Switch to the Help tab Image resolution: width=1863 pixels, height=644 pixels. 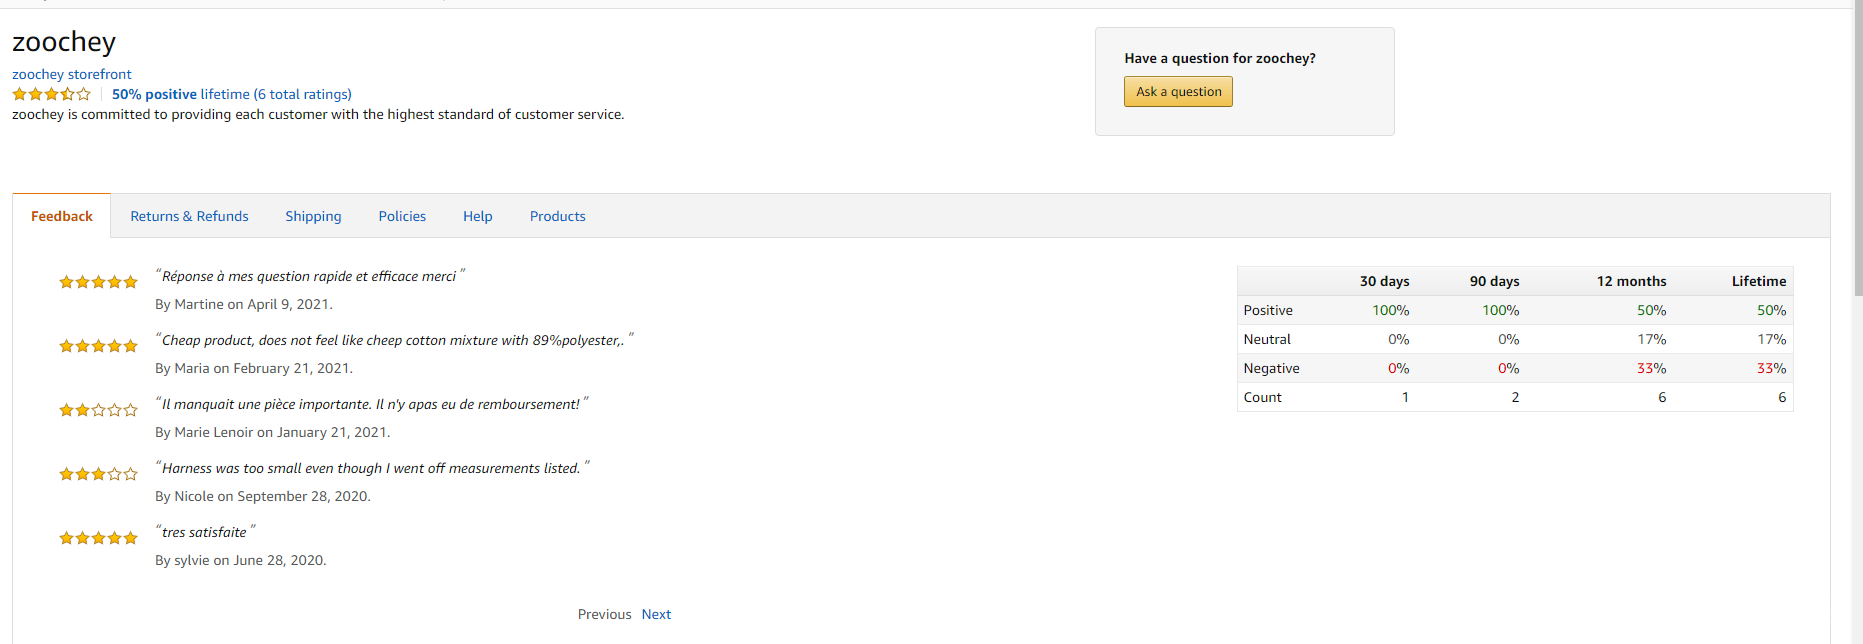[x=477, y=216]
